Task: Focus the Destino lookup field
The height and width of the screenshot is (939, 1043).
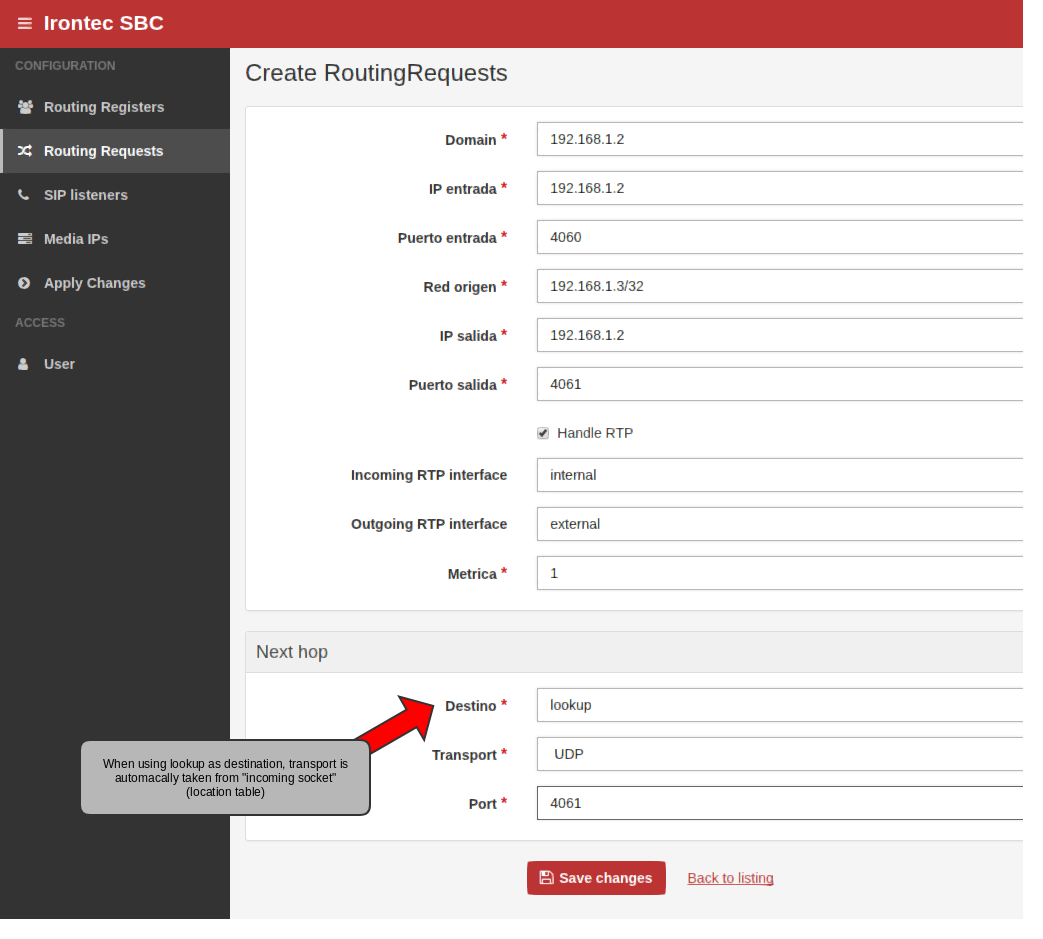Action: pos(780,705)
